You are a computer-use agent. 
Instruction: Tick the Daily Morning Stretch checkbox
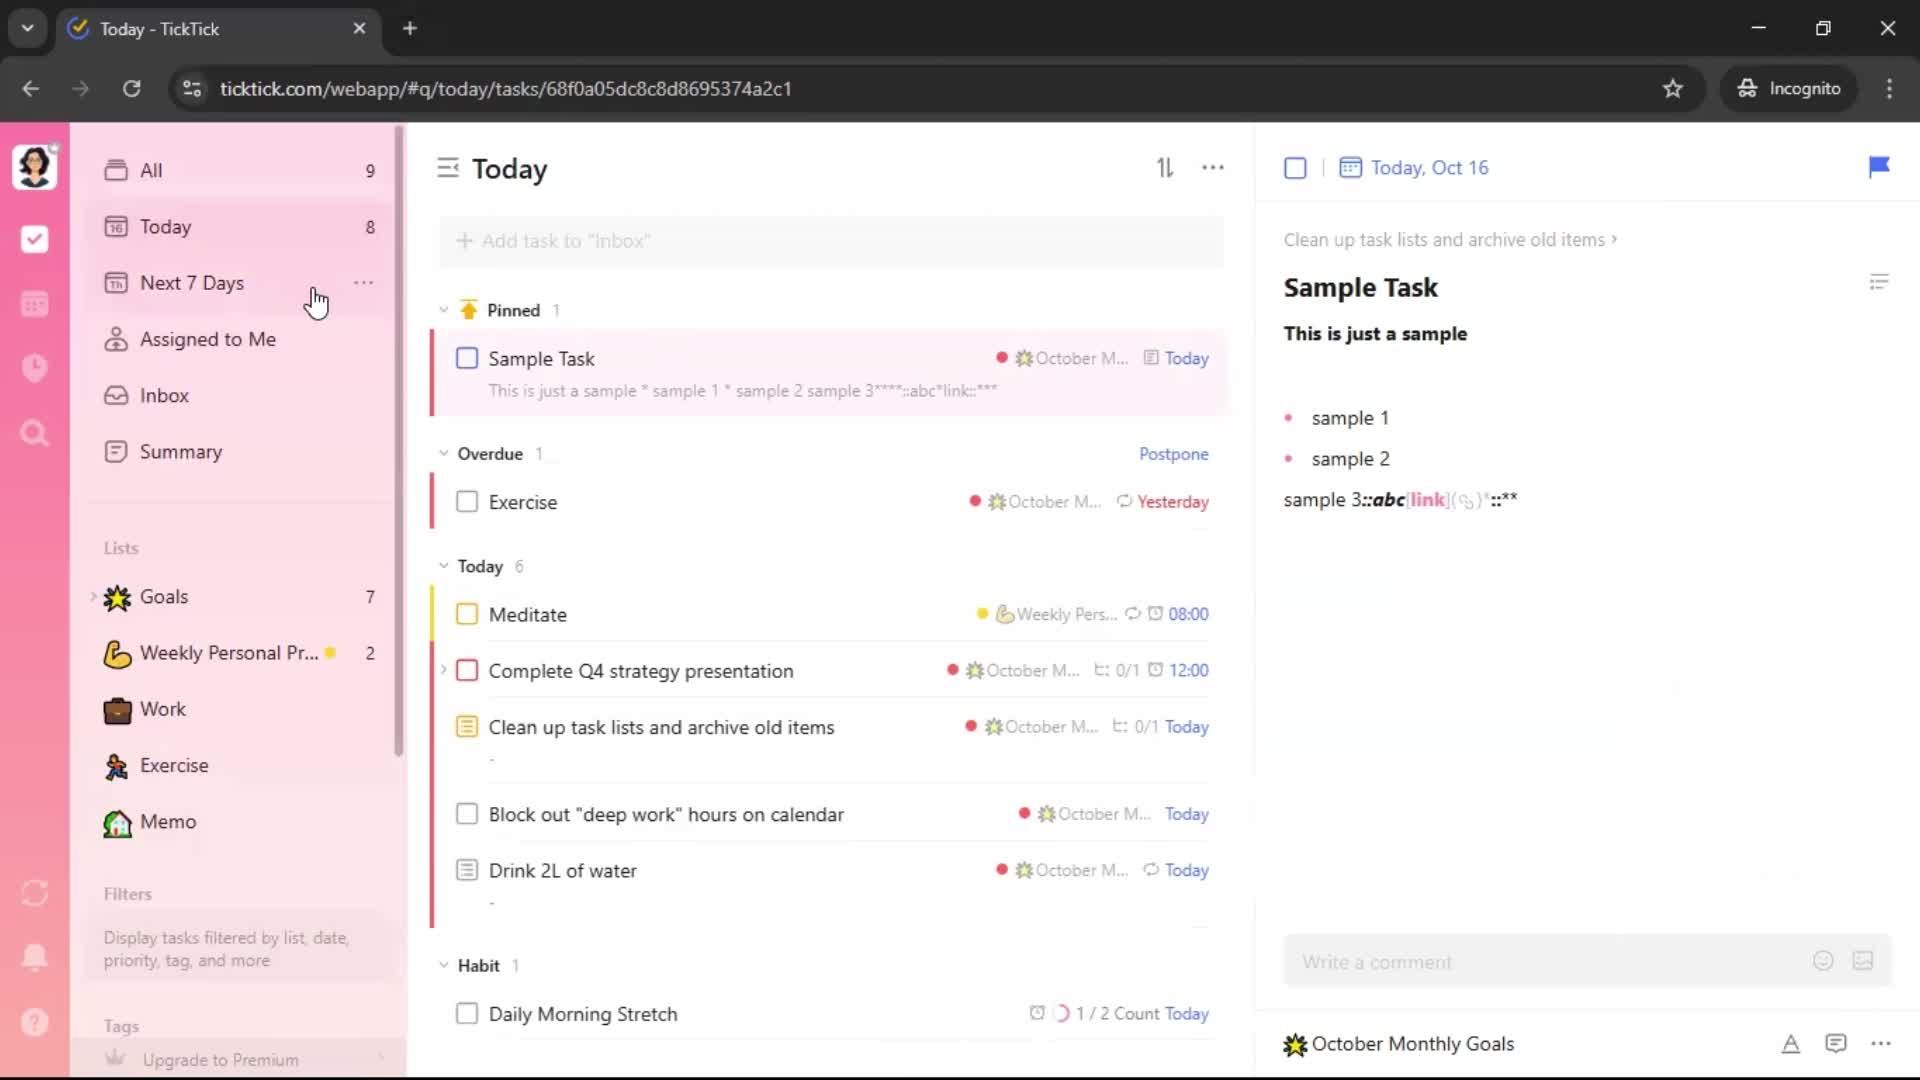pos(467,1014)
